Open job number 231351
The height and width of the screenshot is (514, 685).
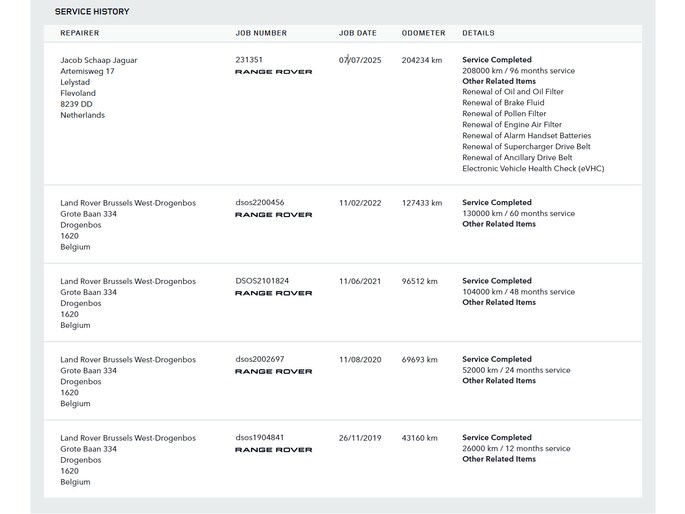(x=249, y=60)
